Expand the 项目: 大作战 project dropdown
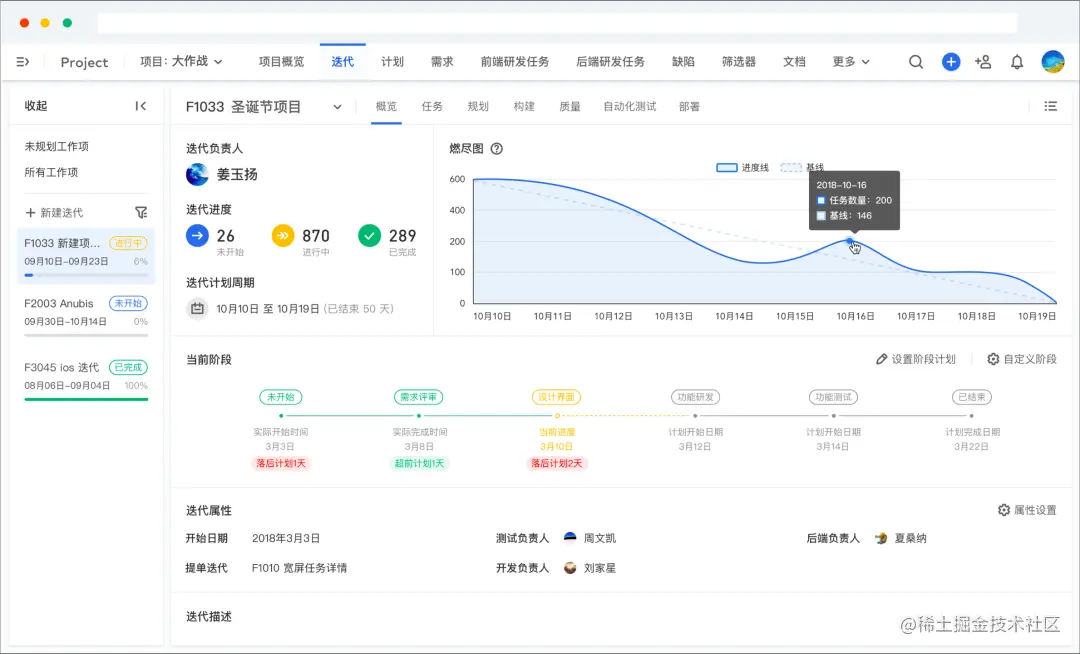 click(x=181, y=61)
